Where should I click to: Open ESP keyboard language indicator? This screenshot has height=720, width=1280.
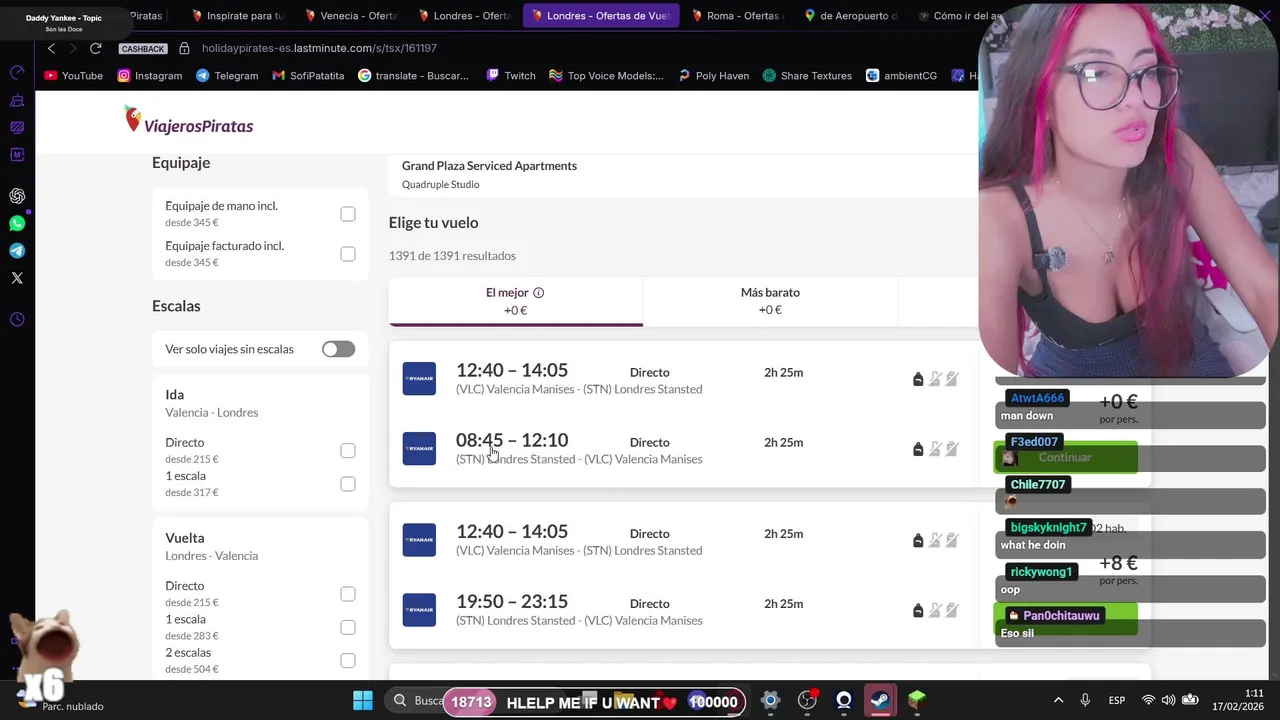tap(1117, 701)
